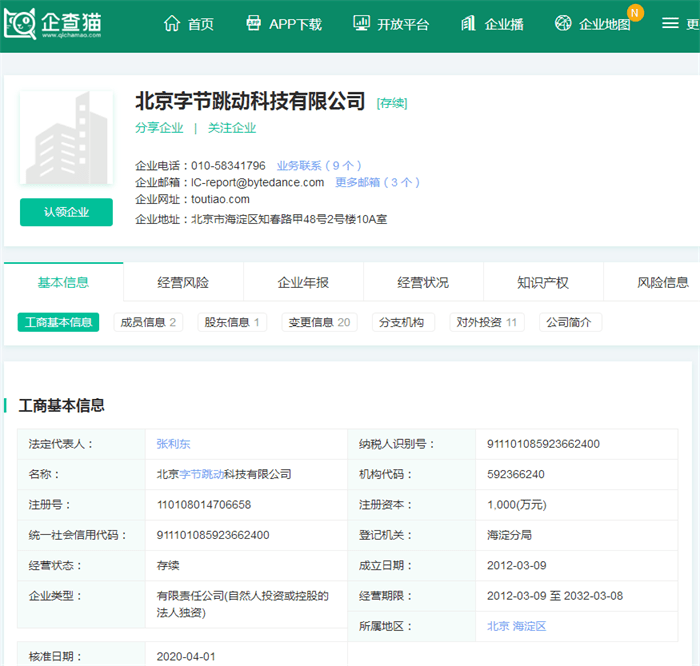
Task: Open APP下载 in the navigation bar
Action: pyautogui.click(x=295, y=24)
